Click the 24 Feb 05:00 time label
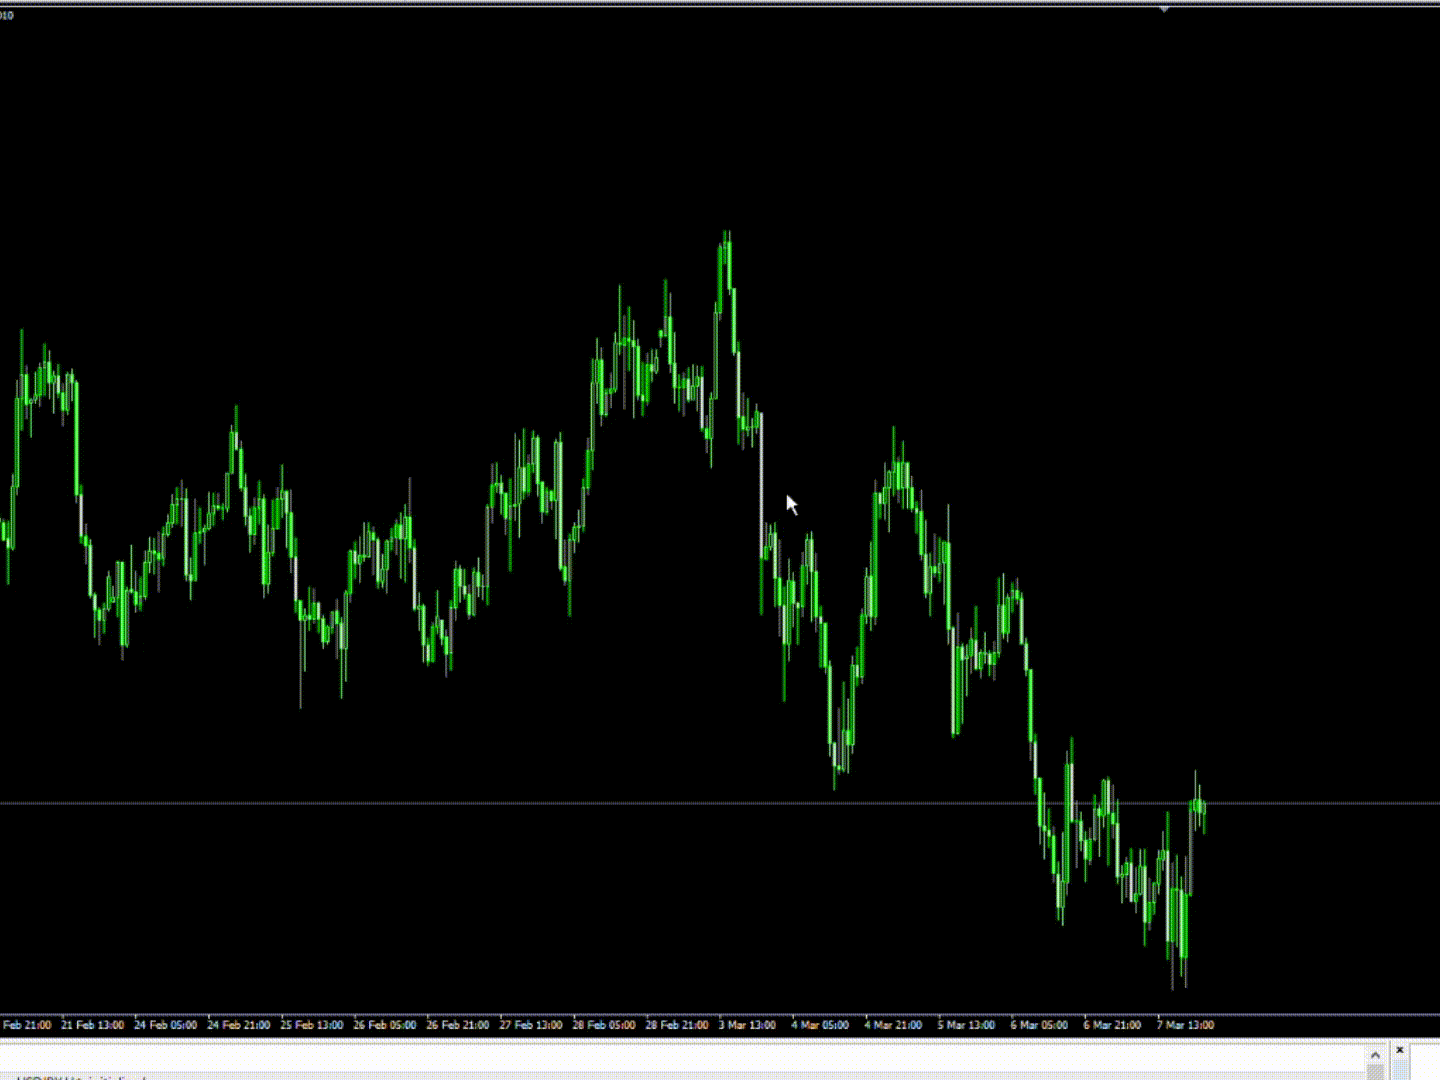 (166, 1025)
